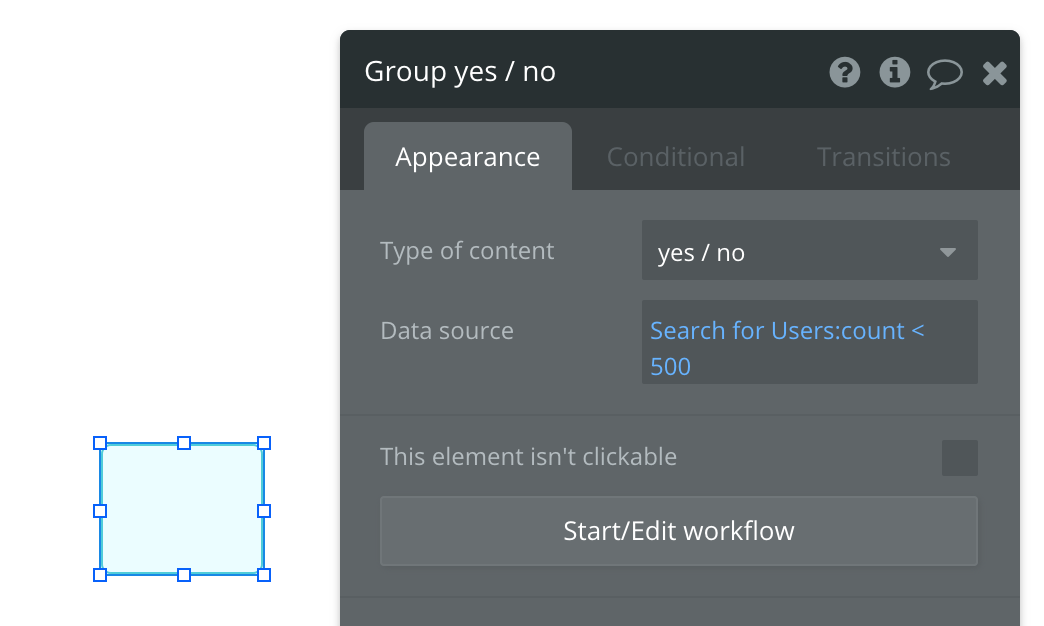Click the group's left-middle resize handle
This screenshot has width=1044, height=626.
100,511
